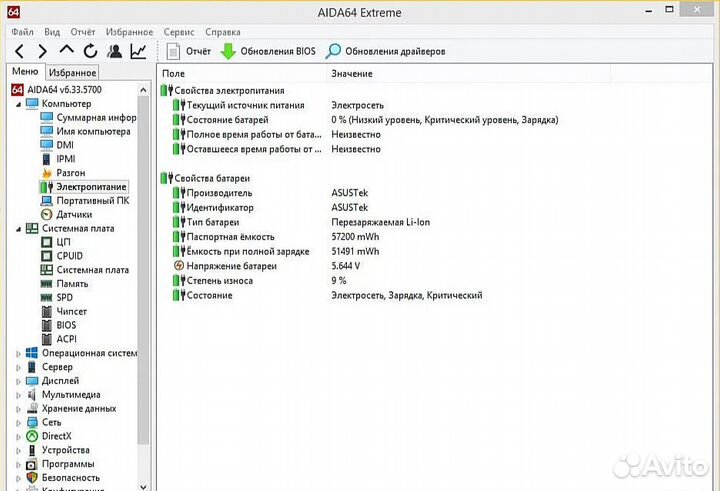Click the Мультимедиа speaker icon
Viewport: 720px width, 491px height.
click(x=32, y=395)
